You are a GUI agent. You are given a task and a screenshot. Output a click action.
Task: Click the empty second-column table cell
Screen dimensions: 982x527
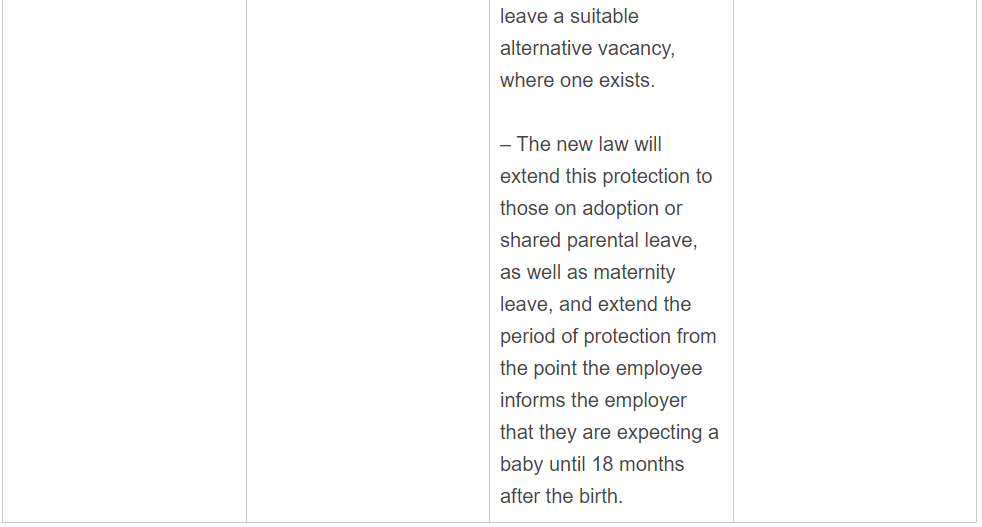point(367,260)
